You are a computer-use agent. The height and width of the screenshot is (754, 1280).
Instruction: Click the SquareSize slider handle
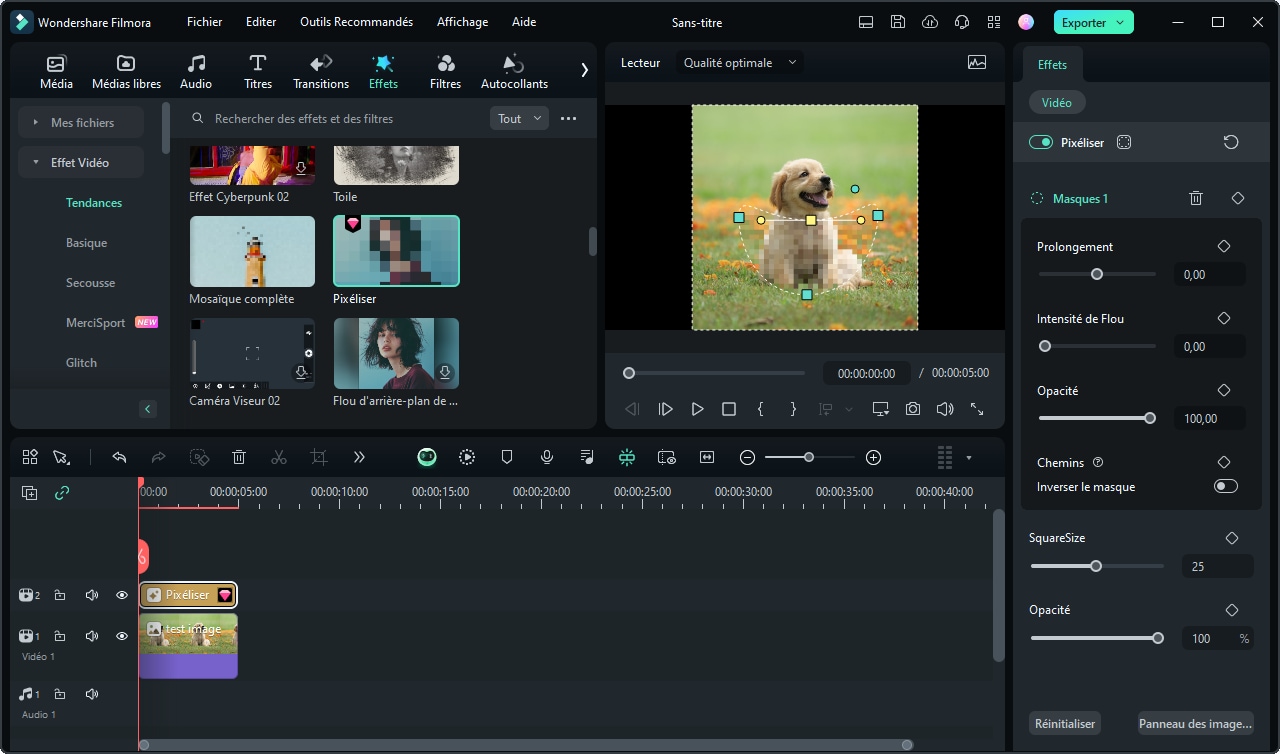point(1096,566)
